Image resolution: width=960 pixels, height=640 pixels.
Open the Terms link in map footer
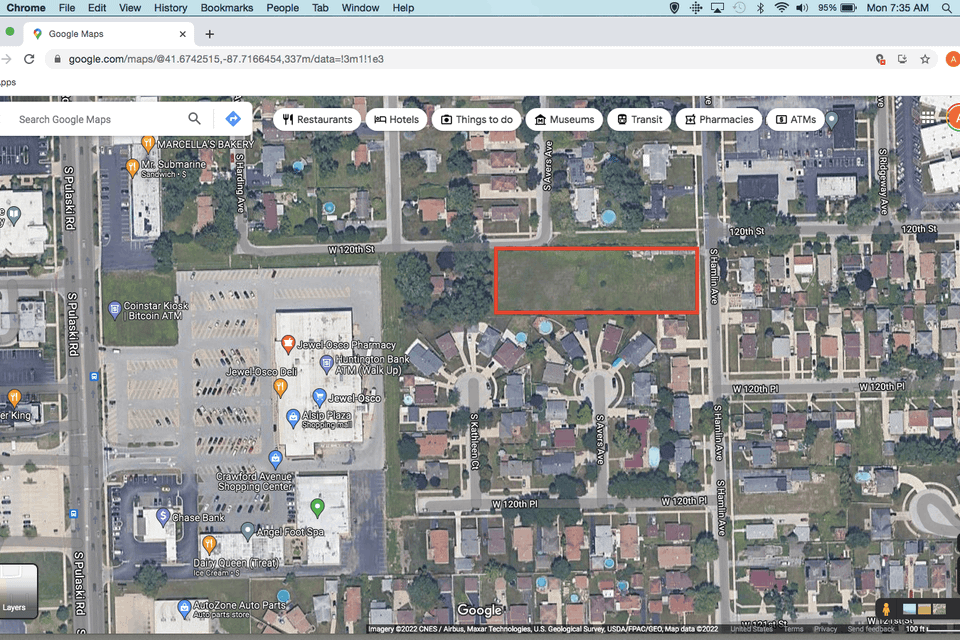coord(793,629)
